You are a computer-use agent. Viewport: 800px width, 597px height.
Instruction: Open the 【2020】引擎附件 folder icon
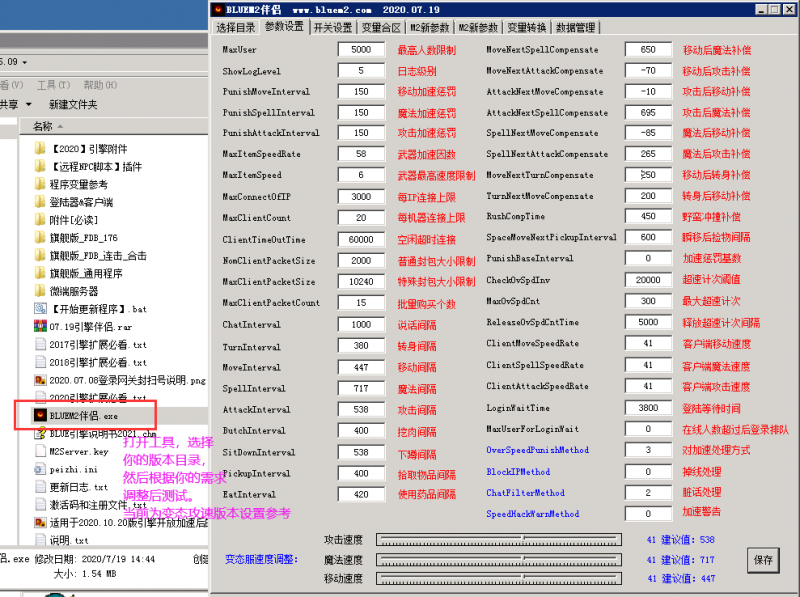click(x=40, y=148)
